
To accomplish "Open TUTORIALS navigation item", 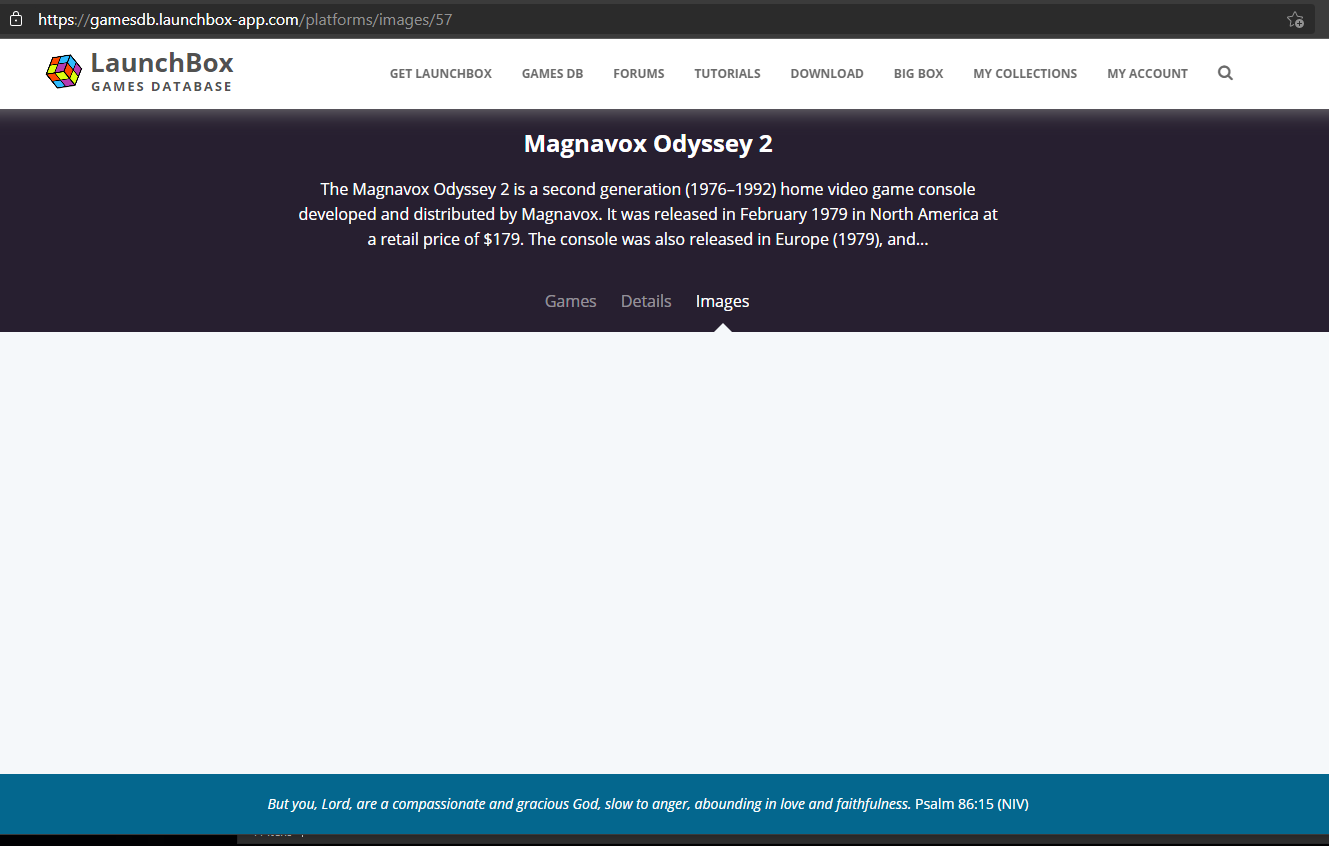I will point(727,73).
